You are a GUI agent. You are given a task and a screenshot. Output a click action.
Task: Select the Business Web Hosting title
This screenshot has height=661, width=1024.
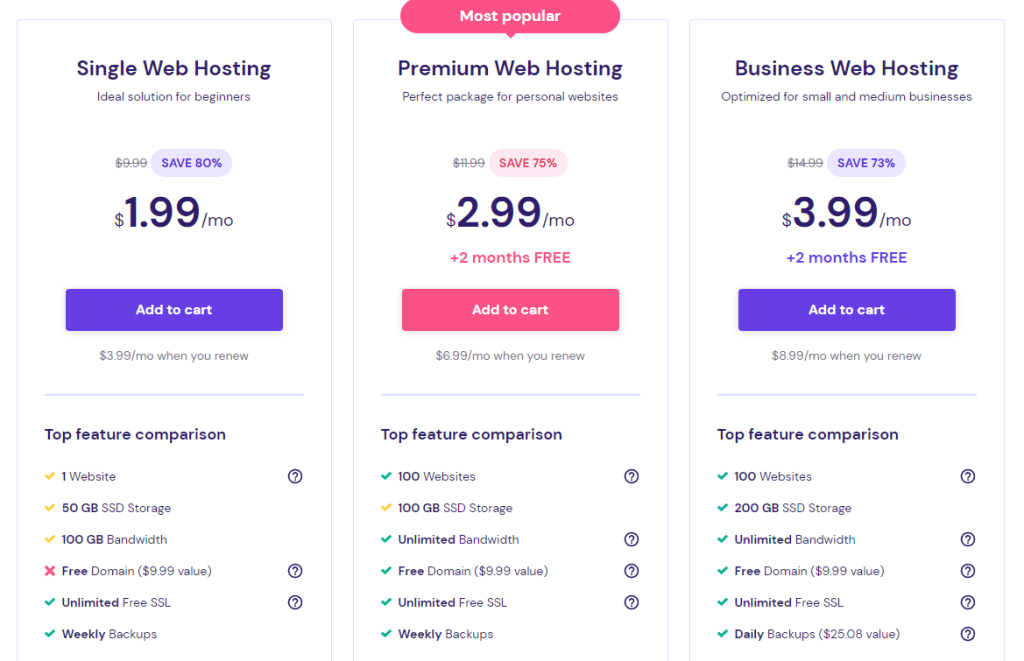846,68
